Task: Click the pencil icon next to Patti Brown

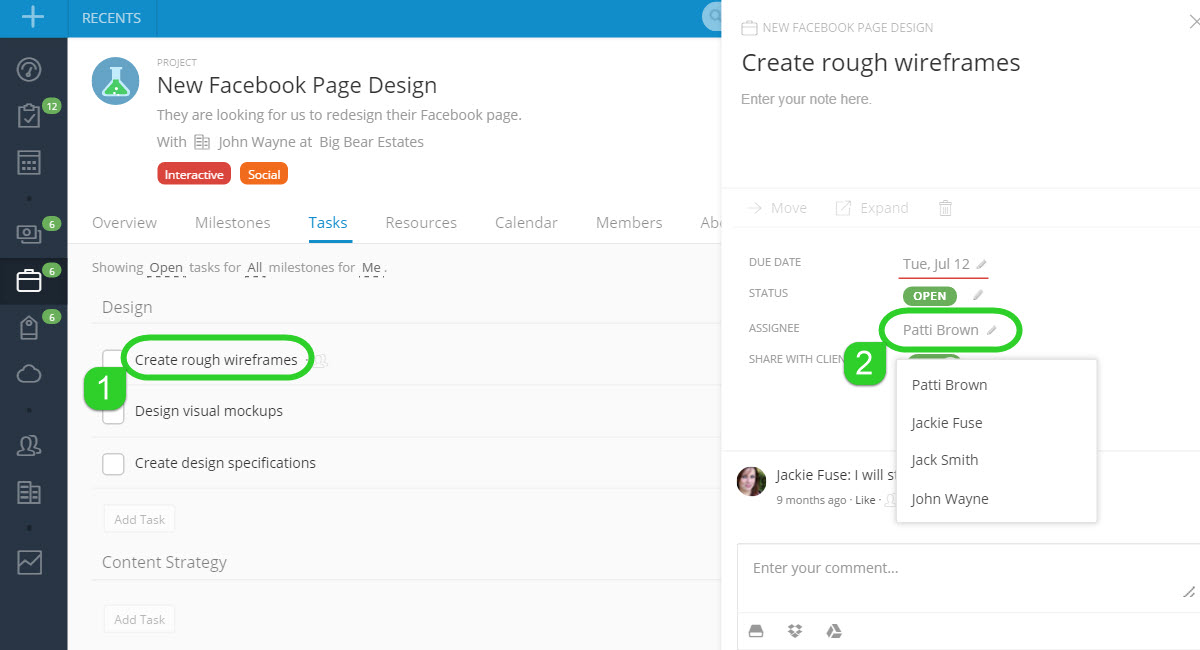Action: point(991,330)
